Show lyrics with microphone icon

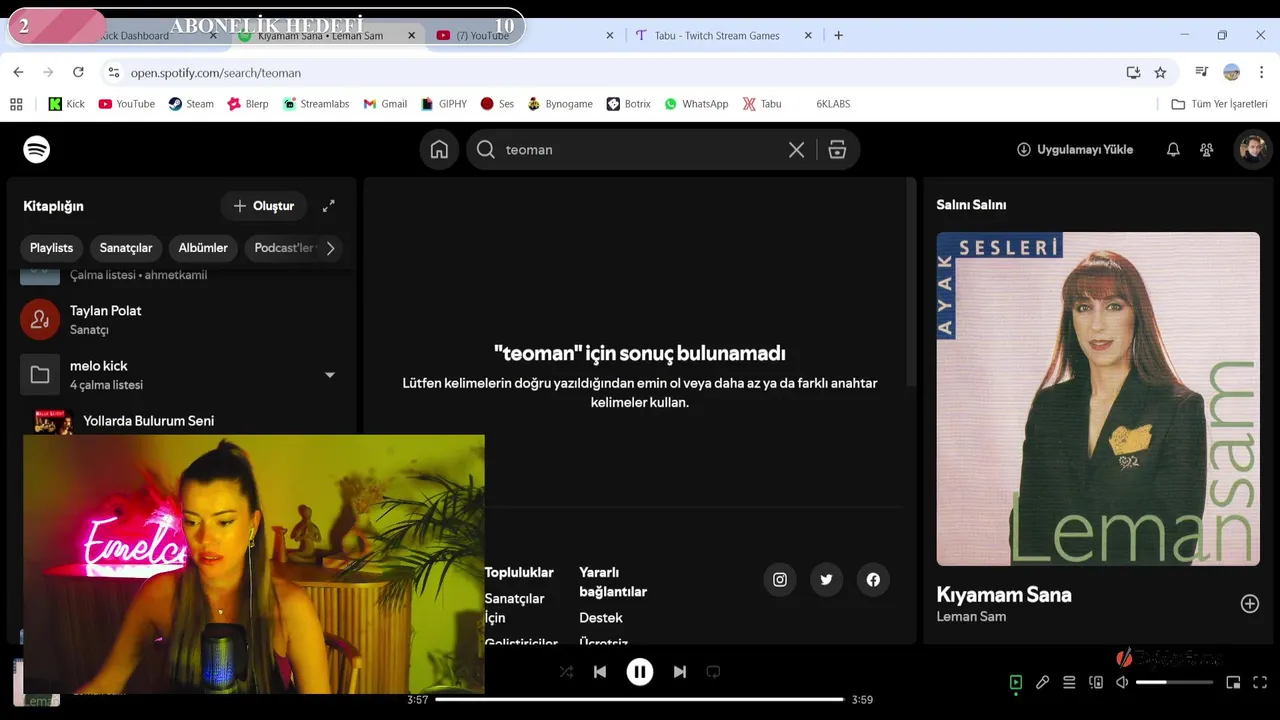coord(1042,683)
